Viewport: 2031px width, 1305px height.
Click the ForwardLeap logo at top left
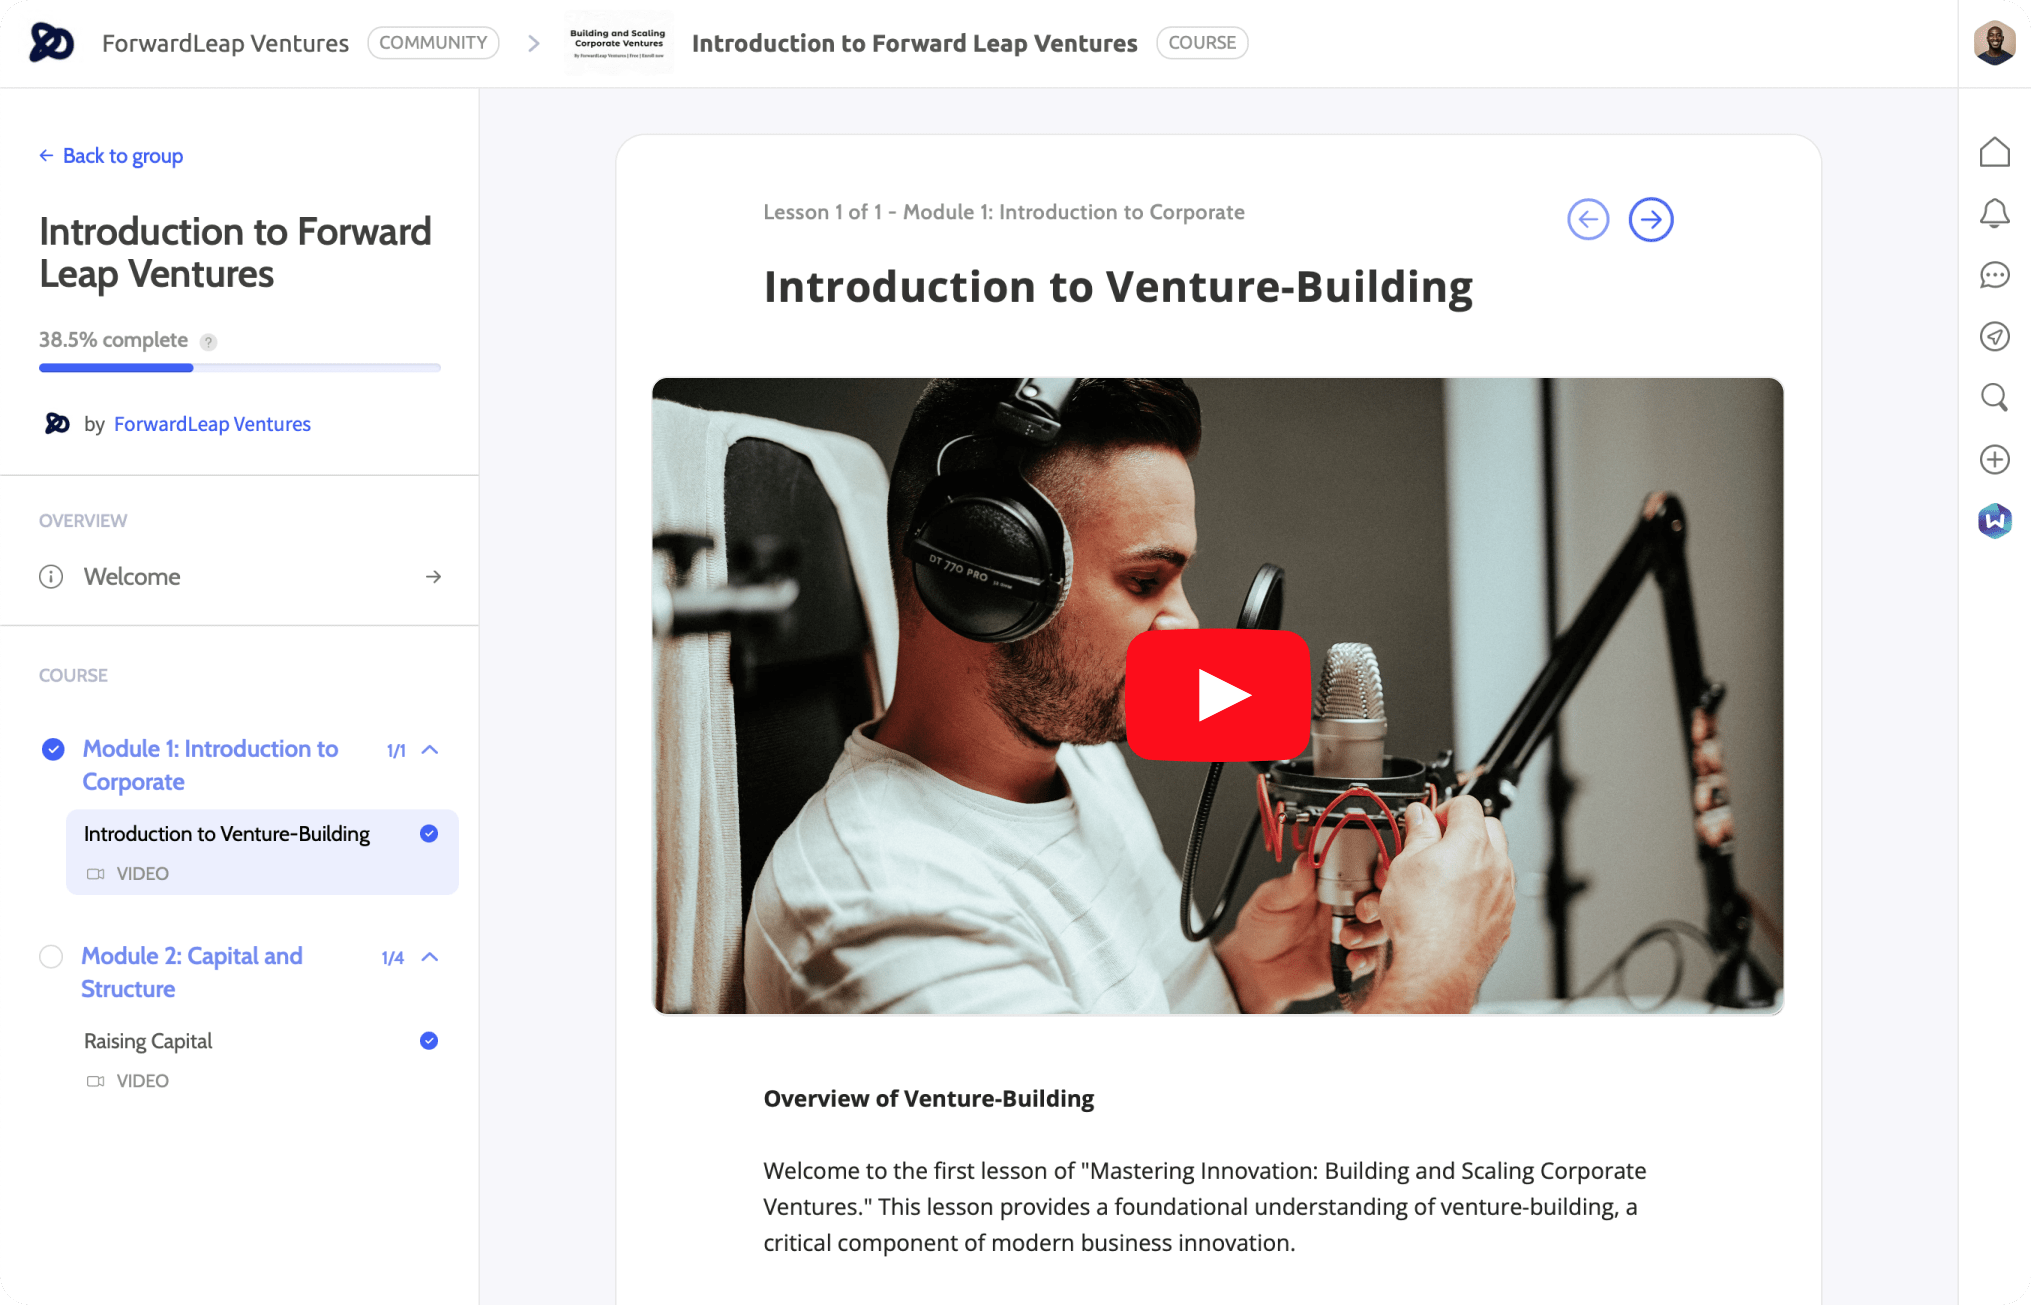(52, 43)
